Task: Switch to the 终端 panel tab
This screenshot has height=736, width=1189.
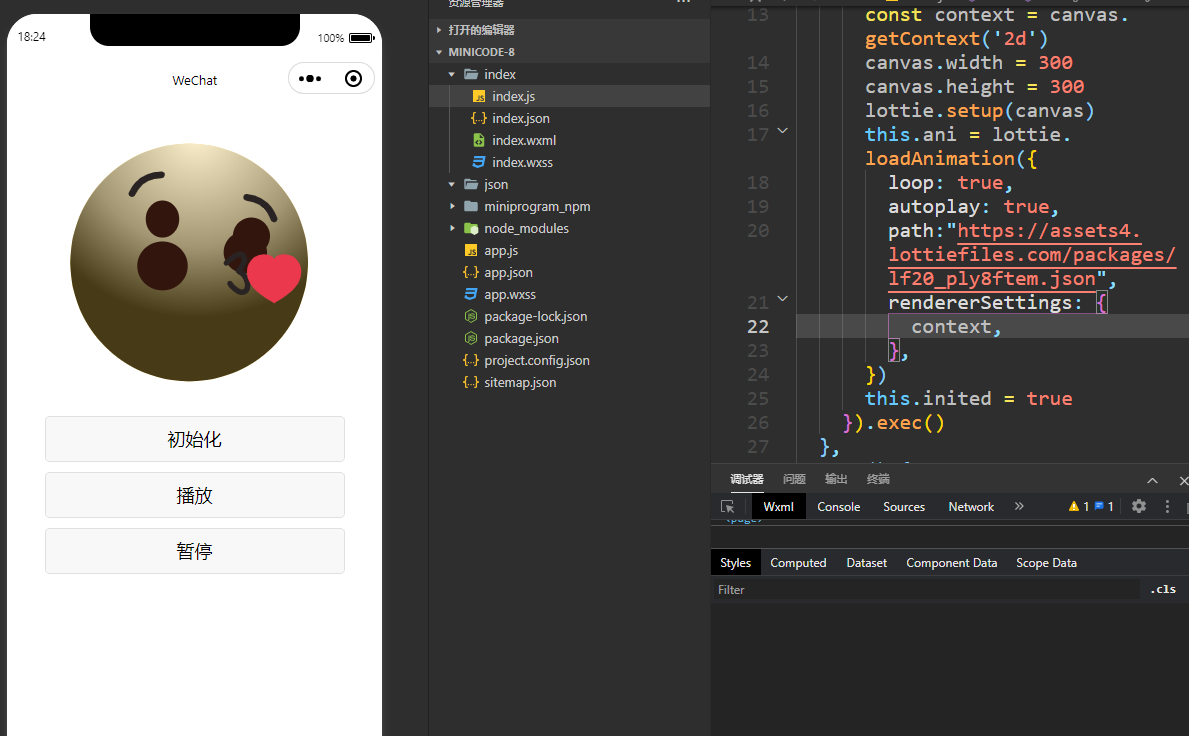Action: (878, 479)
